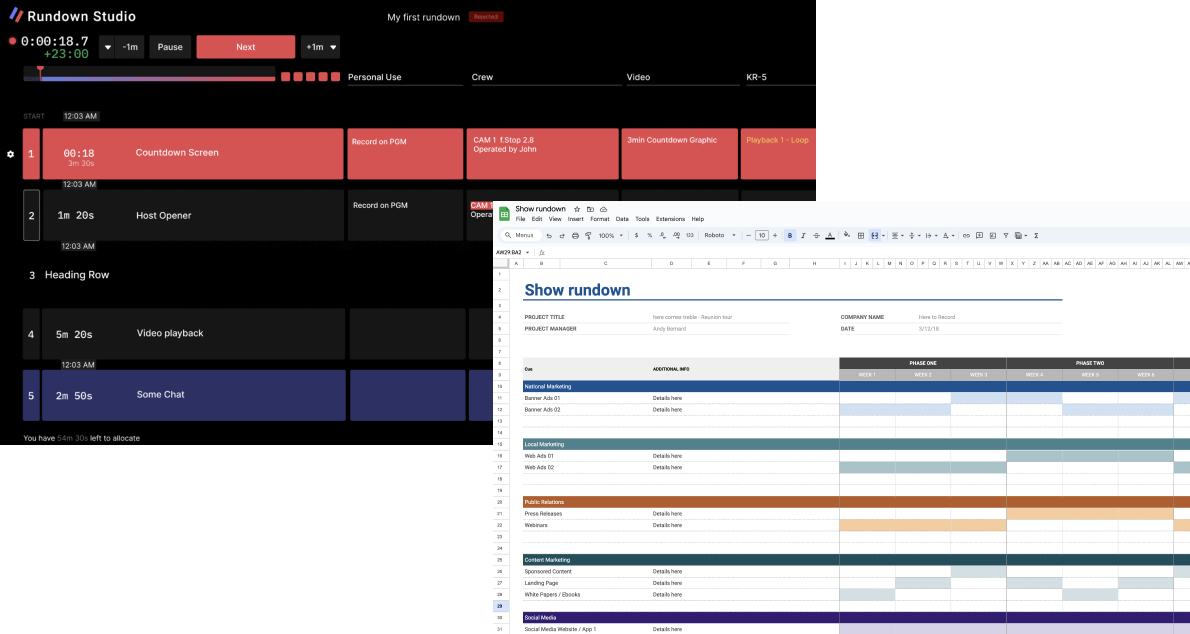Click the Rundown Studio logo icon
Image resolution: width=1190 pixels, height=634 pixels.
pyautogui.click(x=16, y=15)
